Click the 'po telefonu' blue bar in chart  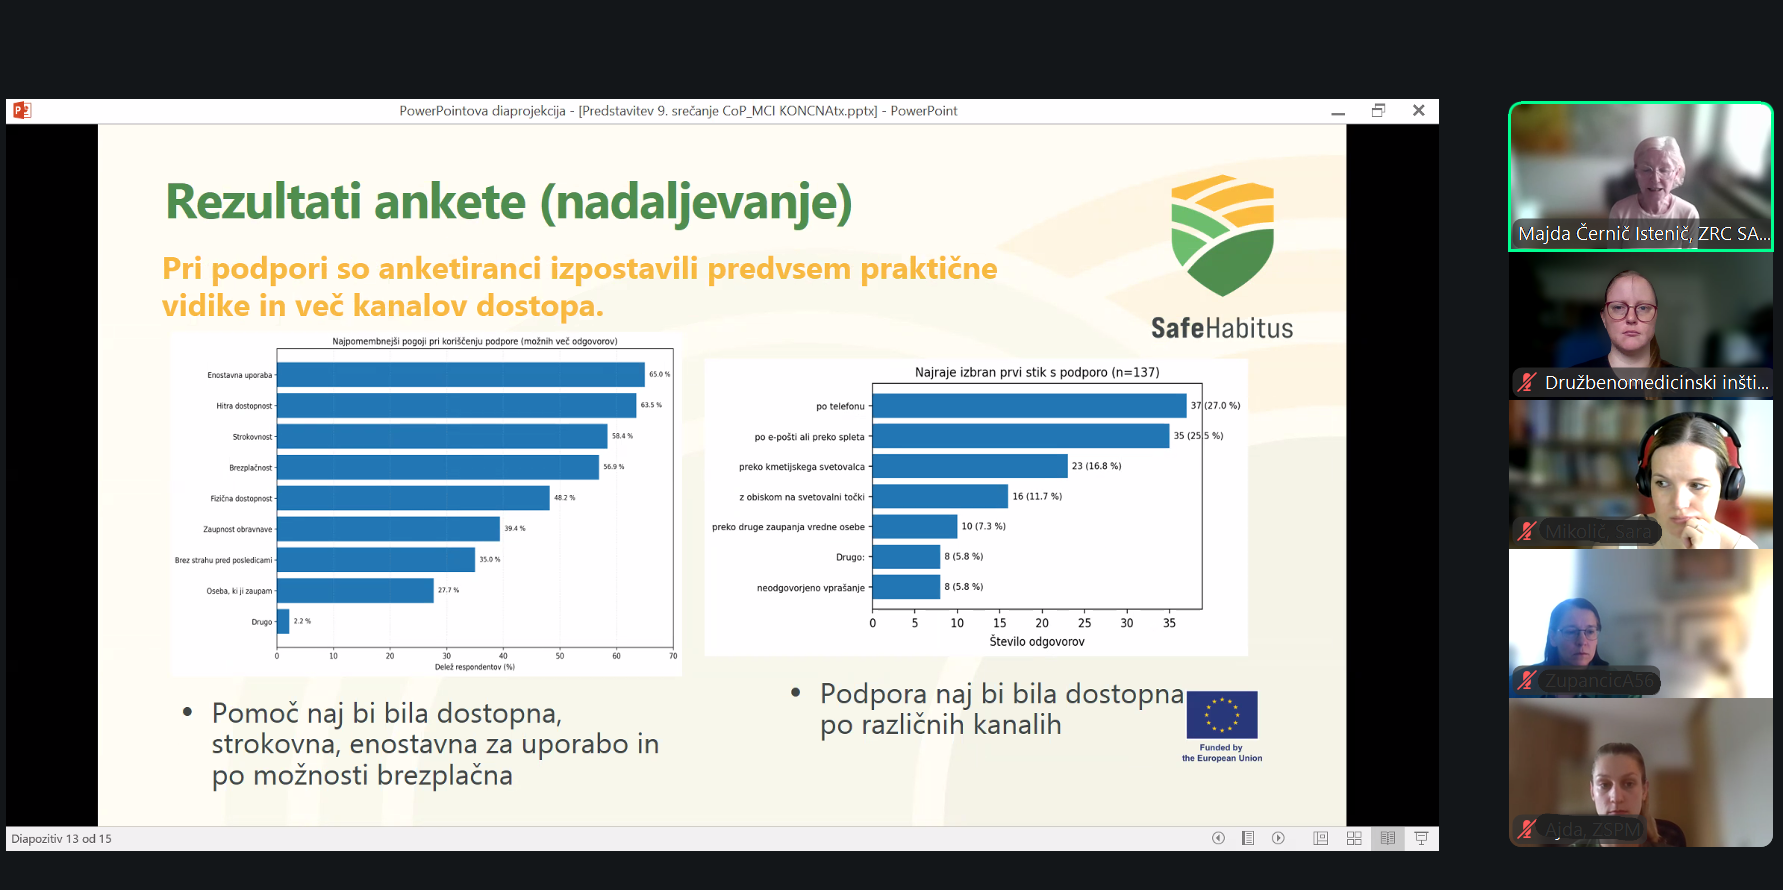click(1030, 406)
